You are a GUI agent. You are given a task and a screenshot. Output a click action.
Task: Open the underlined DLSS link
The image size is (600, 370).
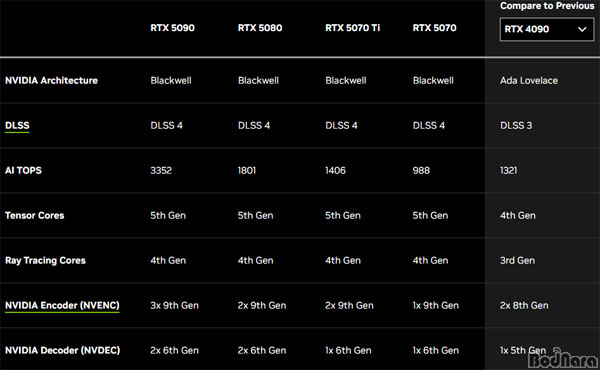(17, 126)
